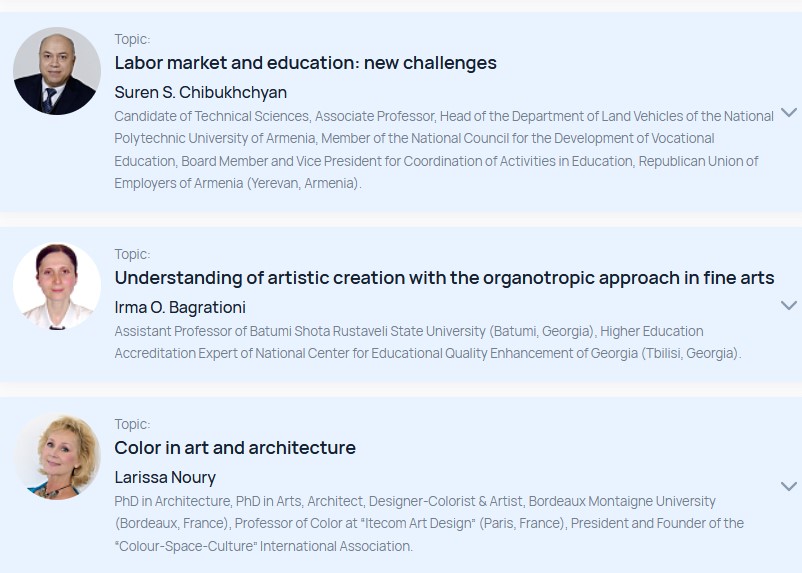Click the "Topic:" label above Understanding title

coord(132,254)
